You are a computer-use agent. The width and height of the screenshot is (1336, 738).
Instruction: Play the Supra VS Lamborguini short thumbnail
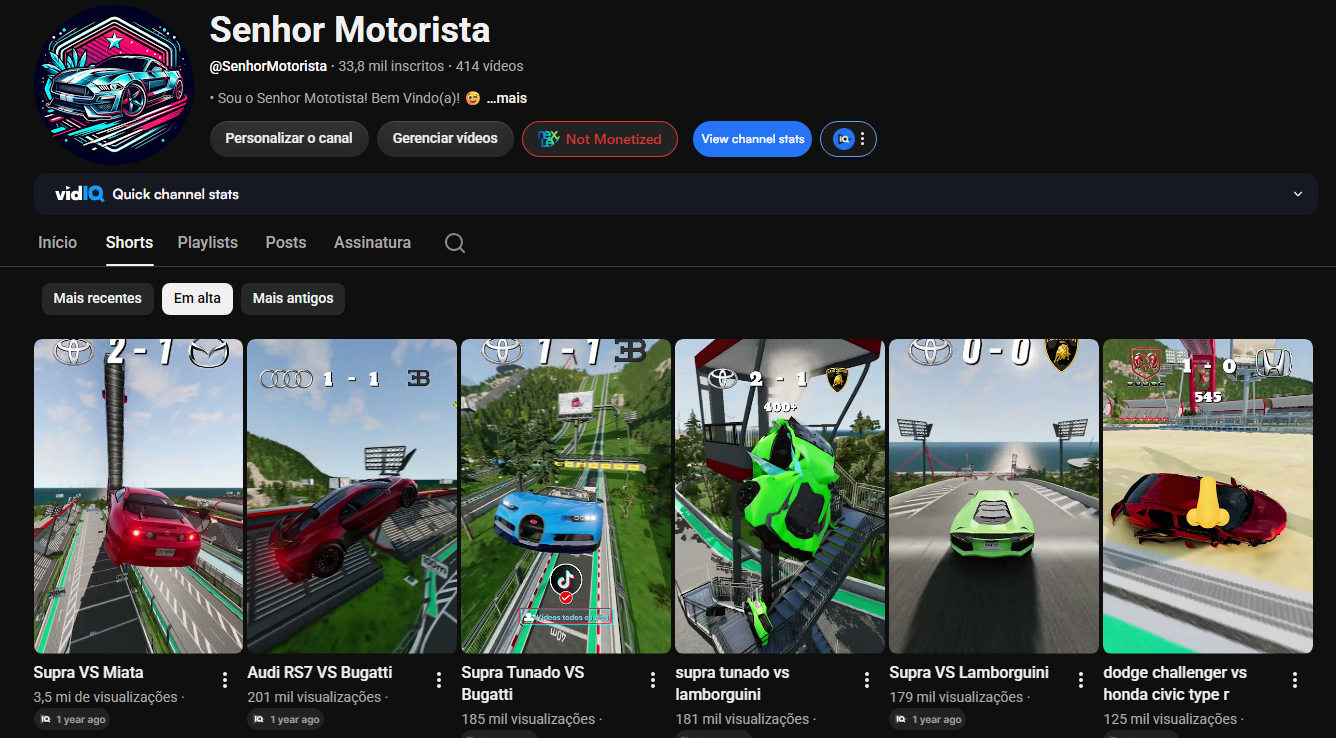tap(994, 496)
